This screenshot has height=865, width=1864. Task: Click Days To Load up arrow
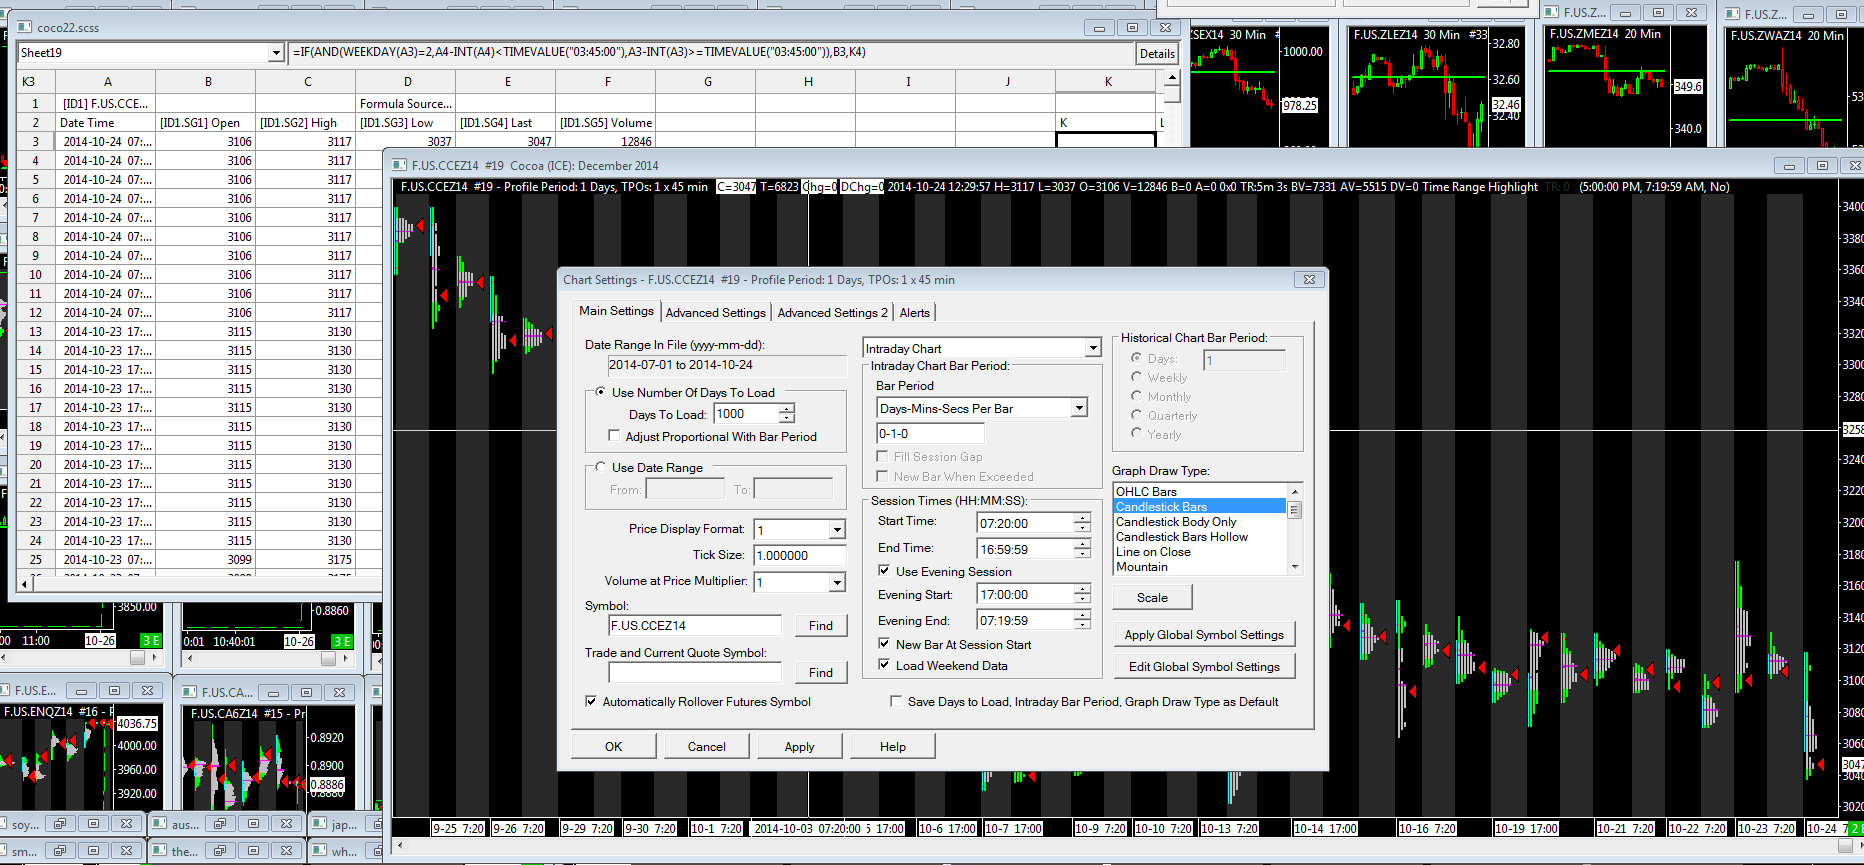point(787,409)
